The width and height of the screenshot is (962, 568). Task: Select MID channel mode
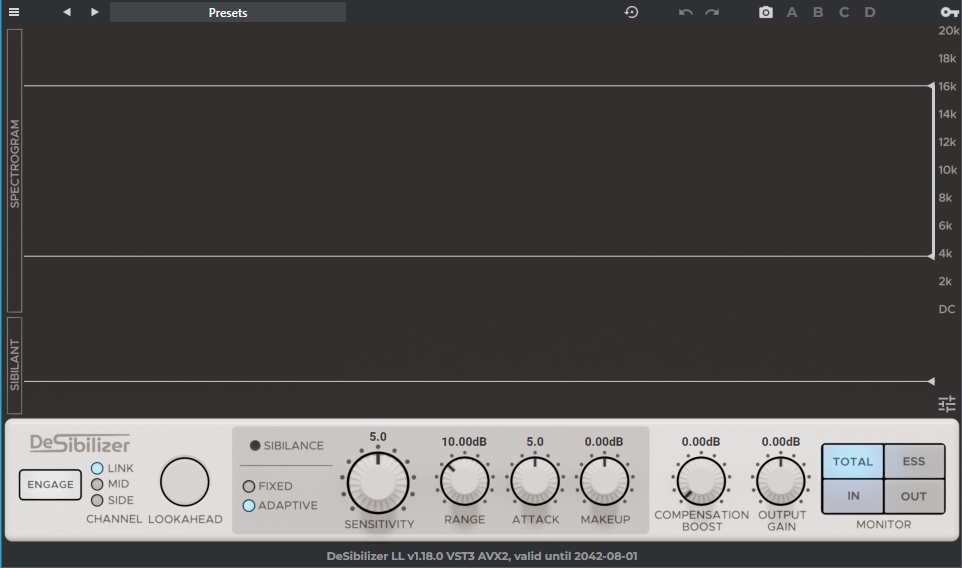(x=97, y=484)
